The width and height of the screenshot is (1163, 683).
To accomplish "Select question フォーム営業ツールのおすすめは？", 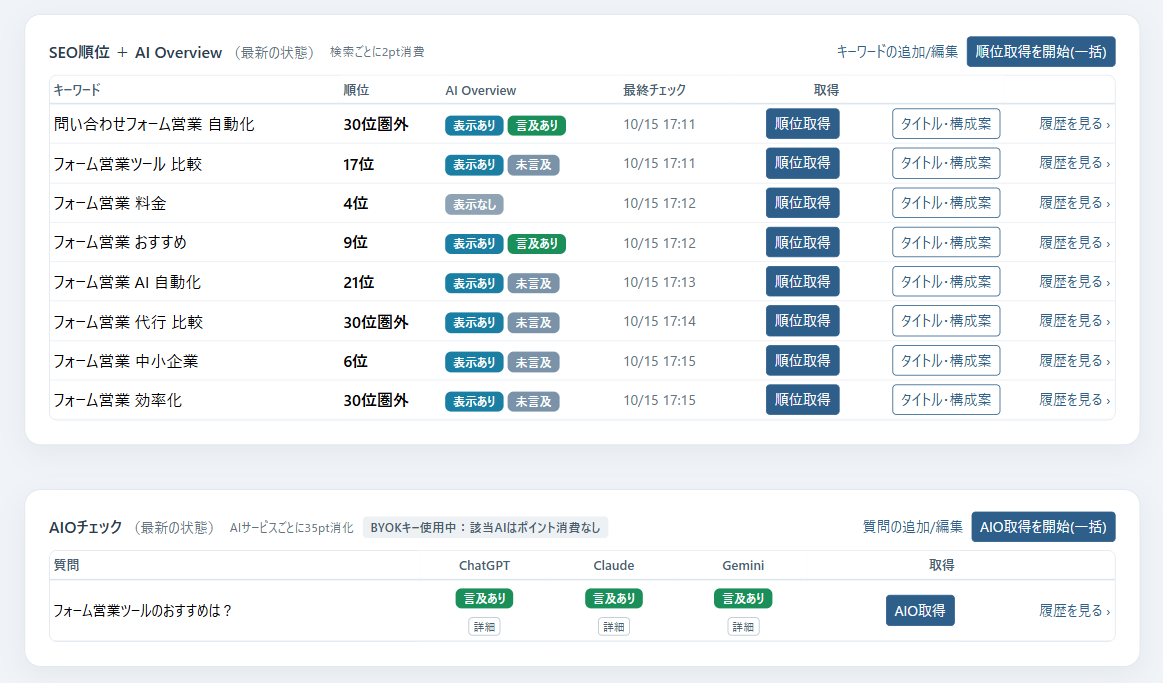I will click(143, 611).
